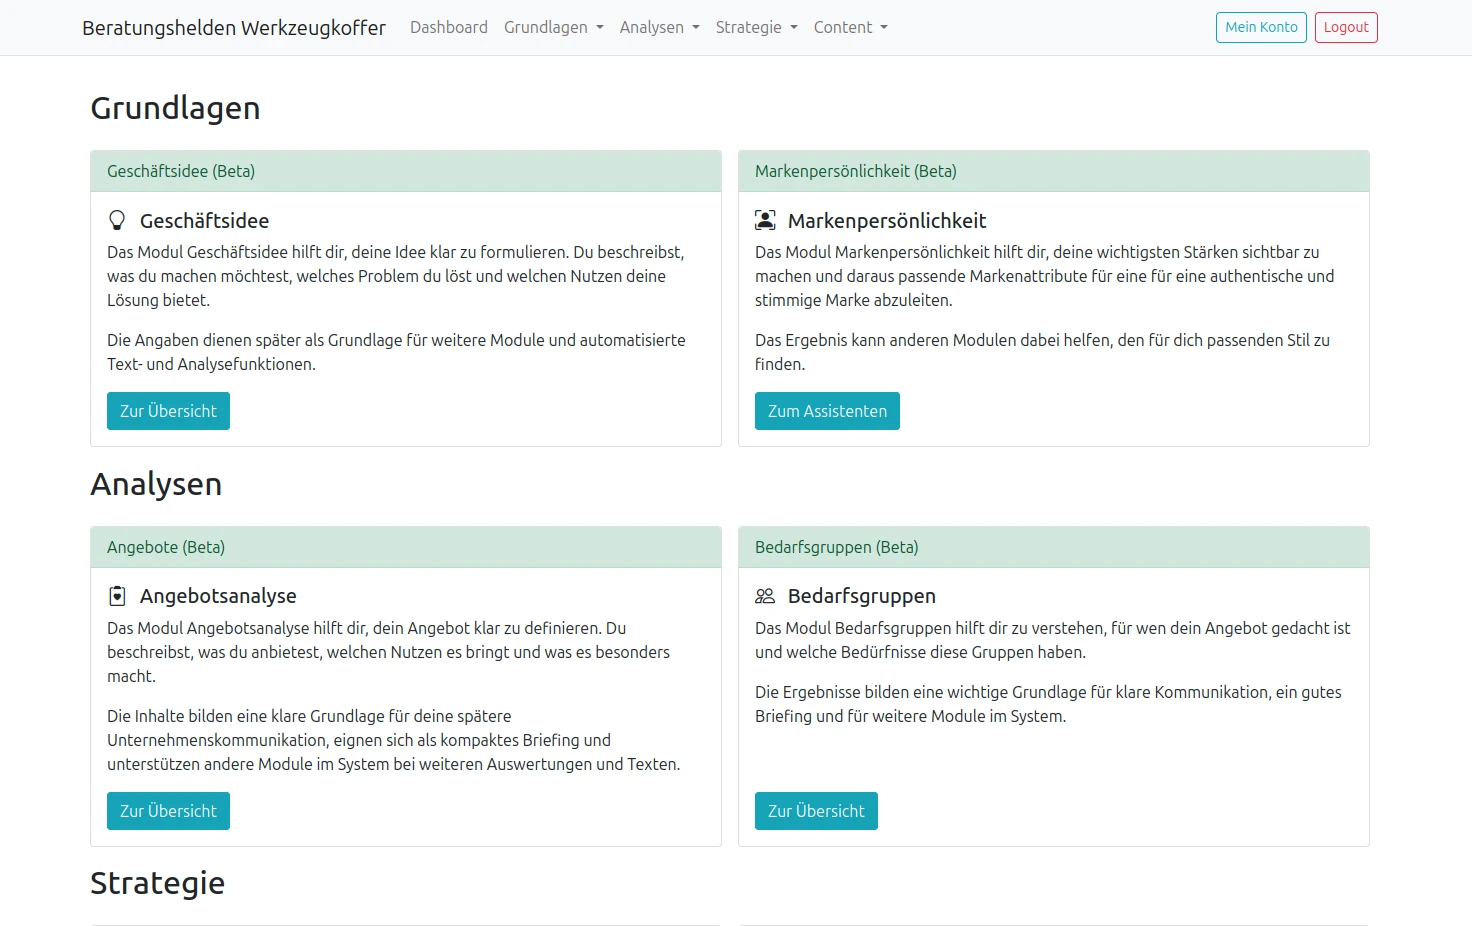The height and width of the screenshot is (926, 1472).
Task: Click the people icon beside Bedarfsgruppen
Action: (766, 594)
